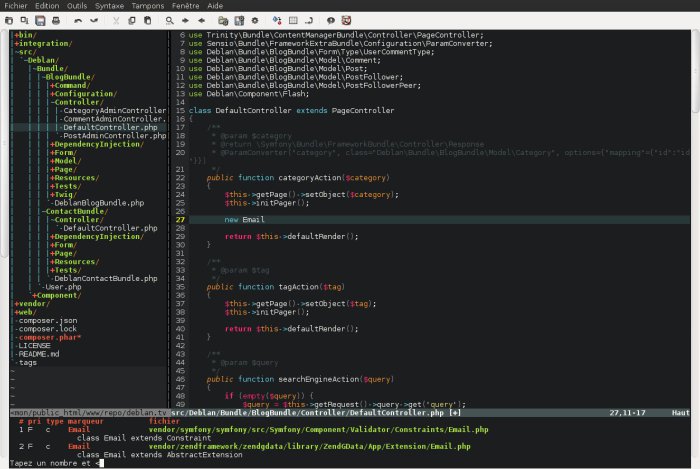Open the Tampons menu
700x469 pixels.
[148, 6]
